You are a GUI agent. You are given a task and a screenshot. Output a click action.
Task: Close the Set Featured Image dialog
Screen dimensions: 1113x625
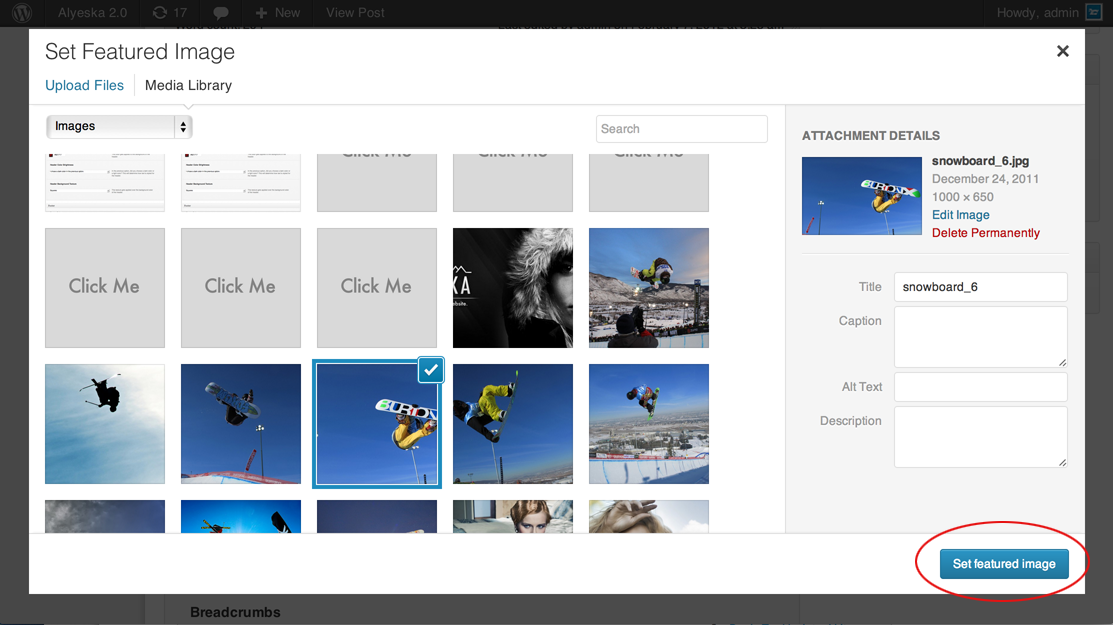click(1063, 51)
